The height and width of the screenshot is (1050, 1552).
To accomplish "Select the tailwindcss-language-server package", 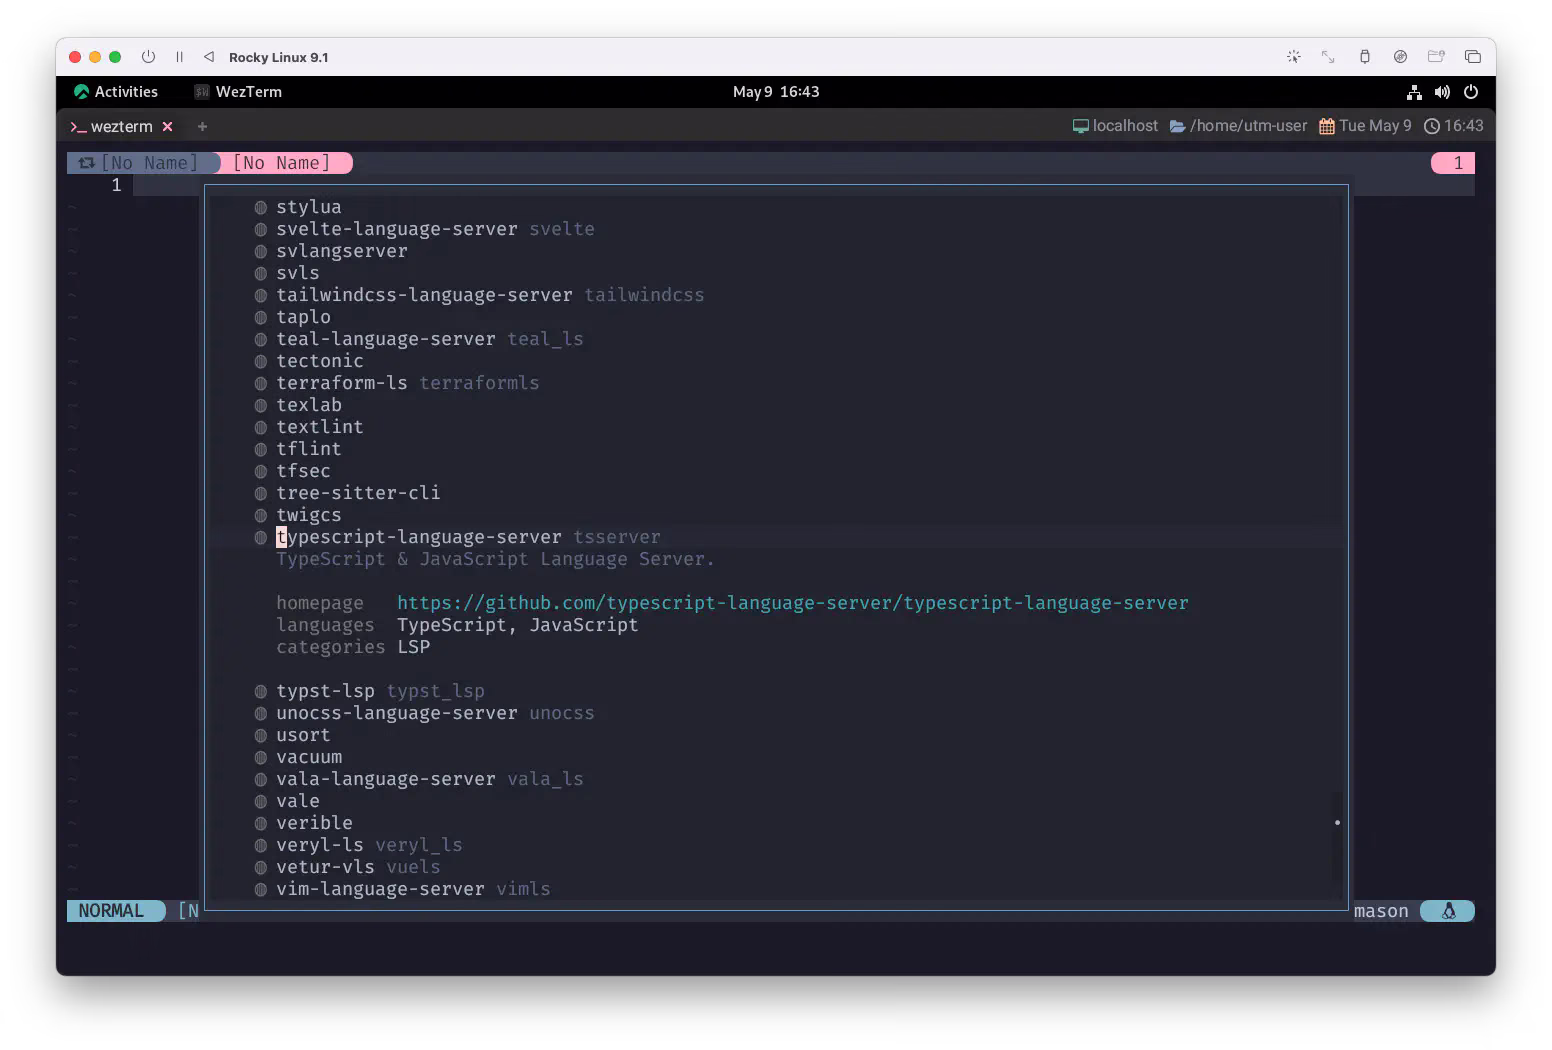I will click(424, 295).
